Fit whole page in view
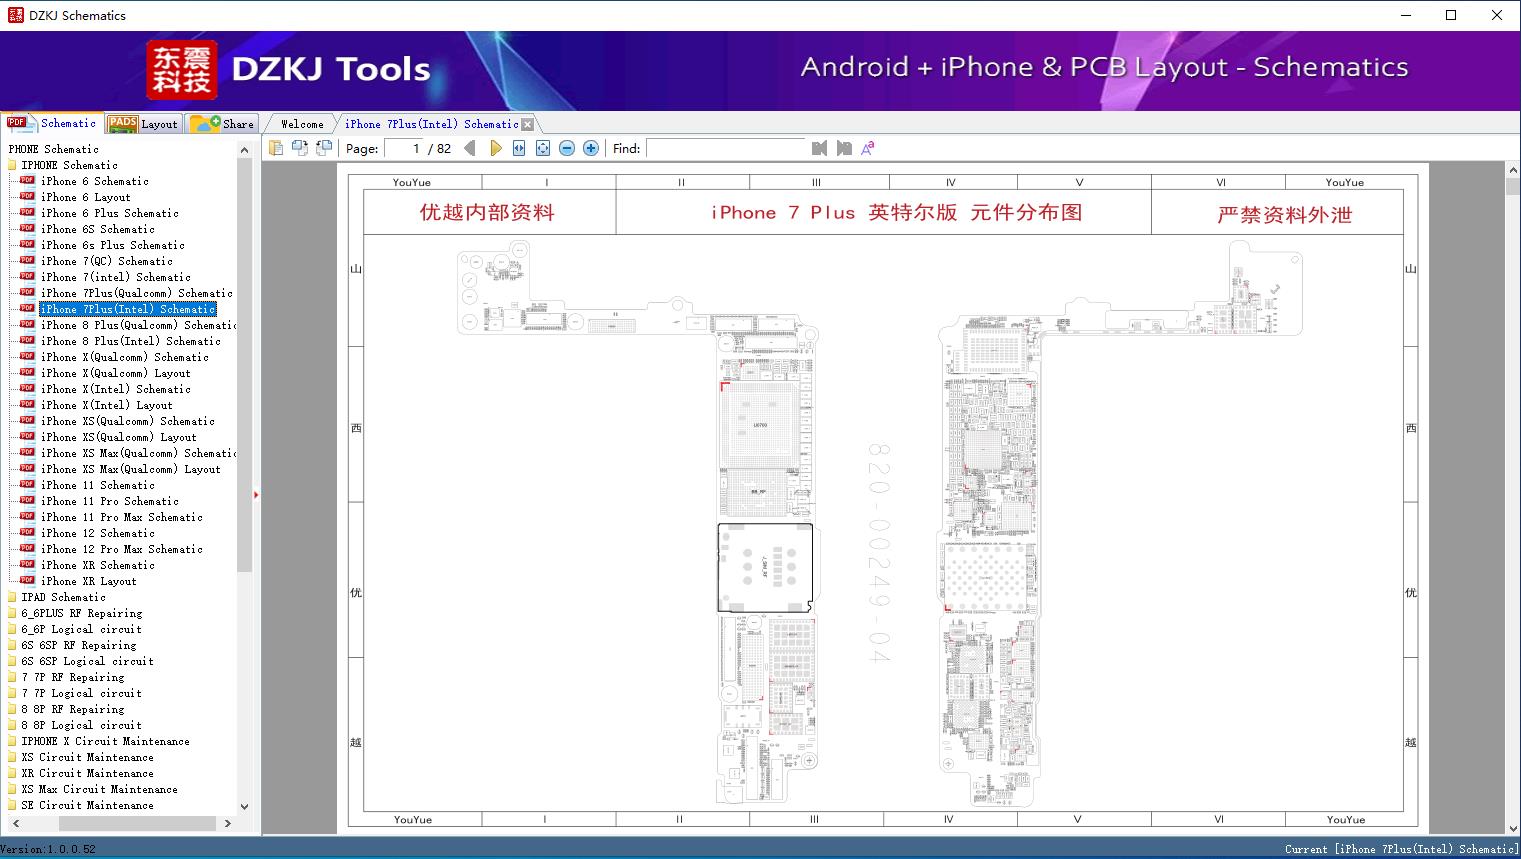The height and width of the screenshot is (859, 1521). (543, 148)
